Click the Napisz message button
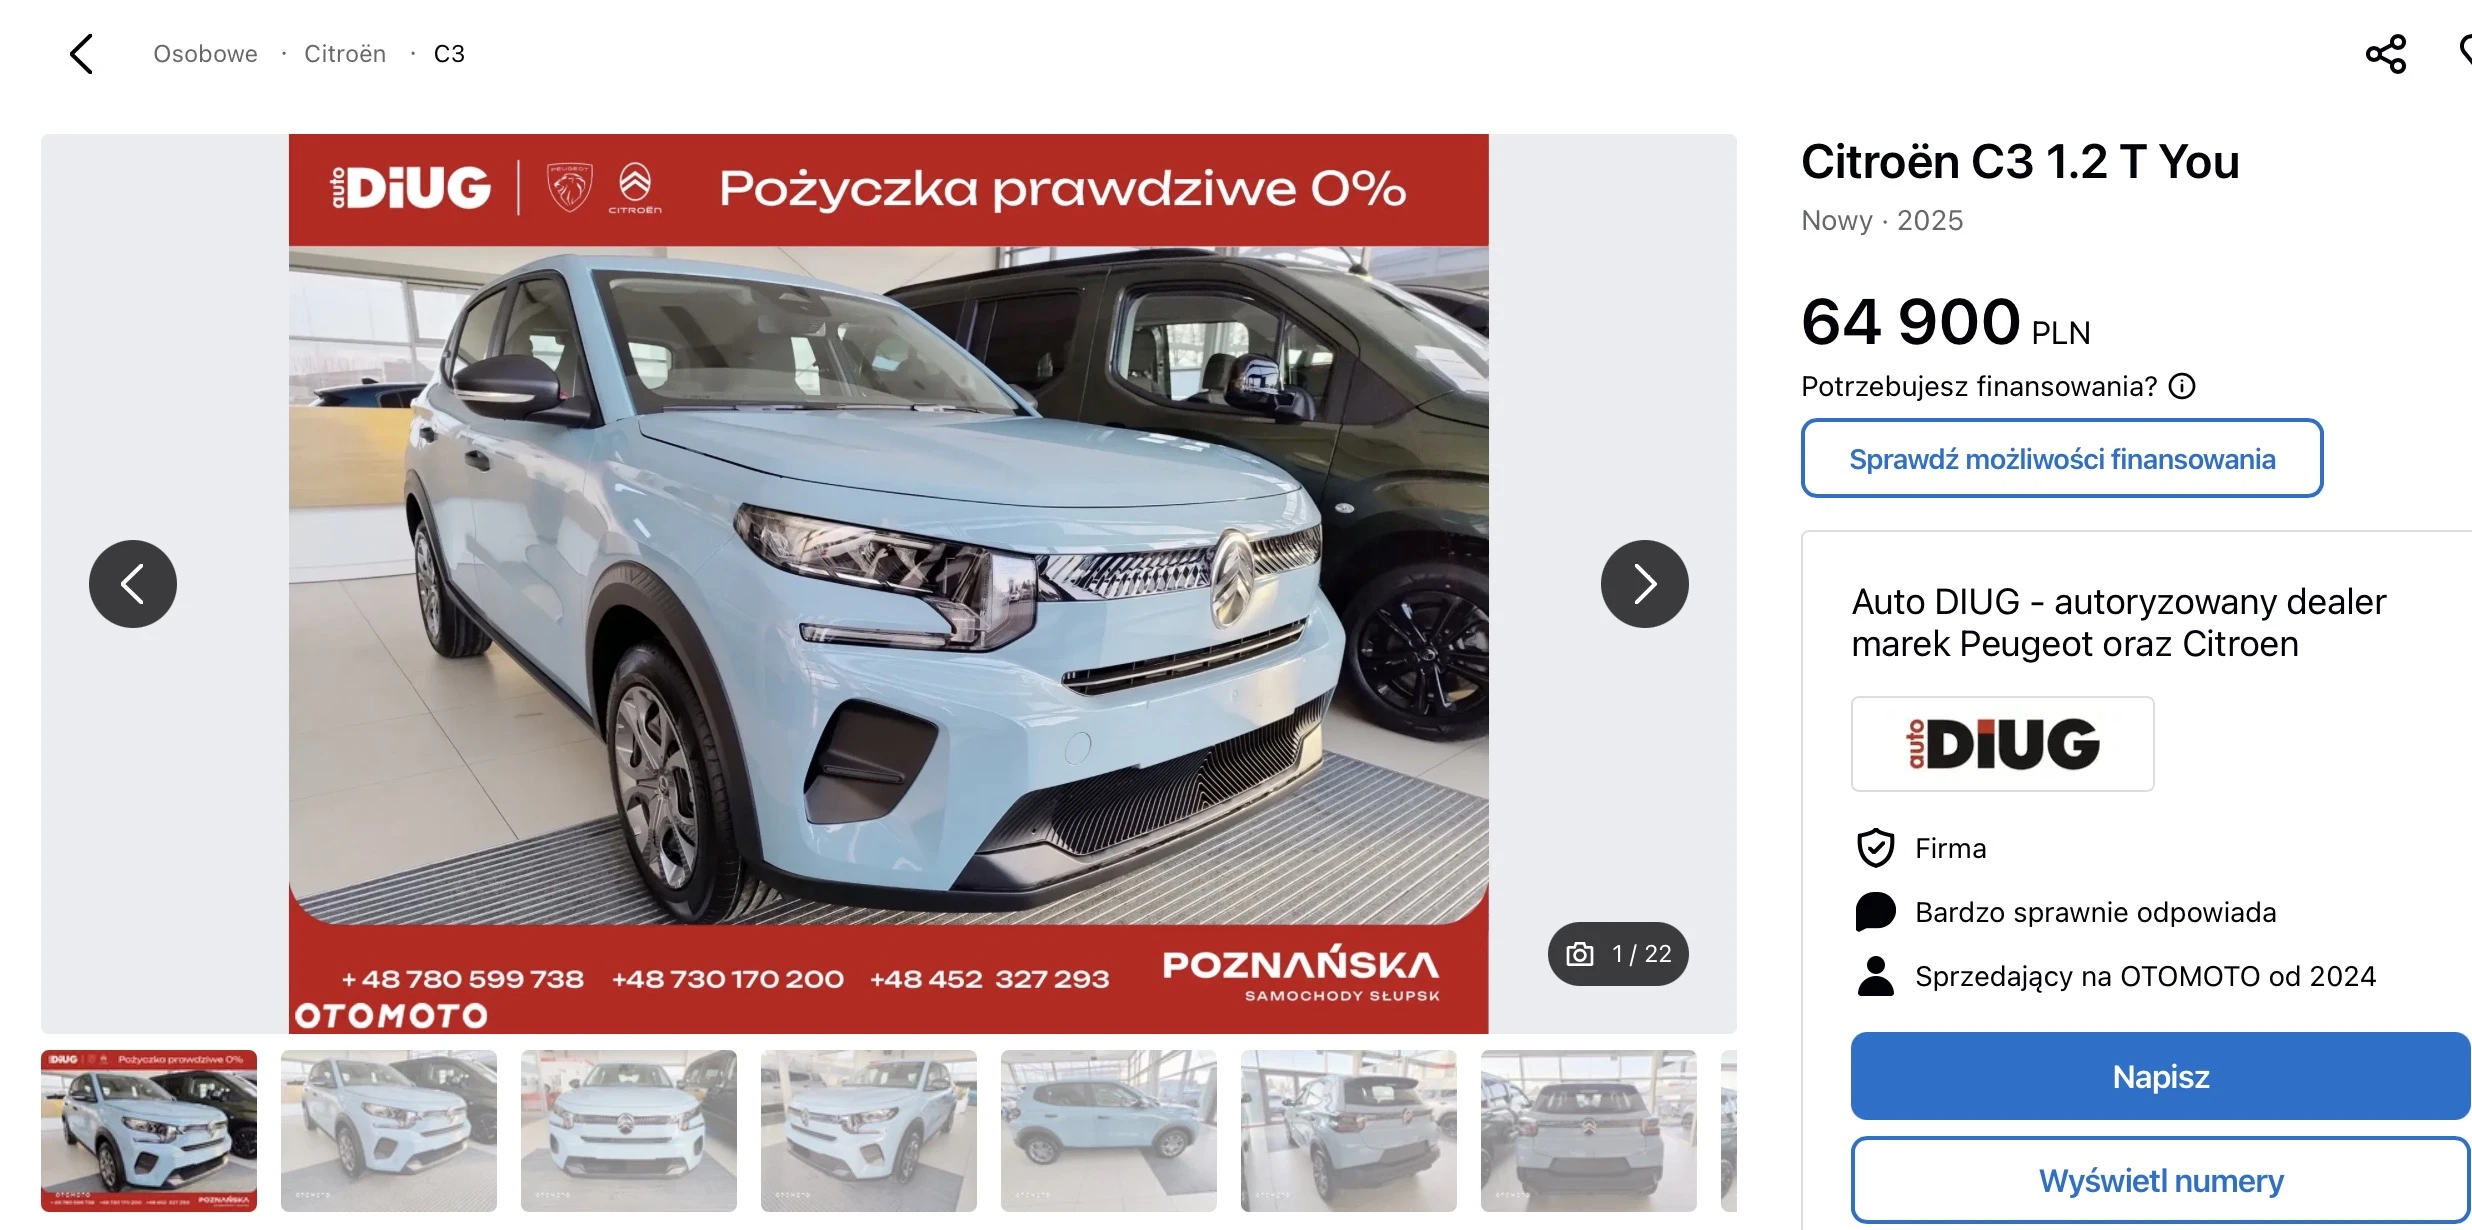Image resolution: width=2472 pixels, height=1230 pixels. (2160, 1076)
